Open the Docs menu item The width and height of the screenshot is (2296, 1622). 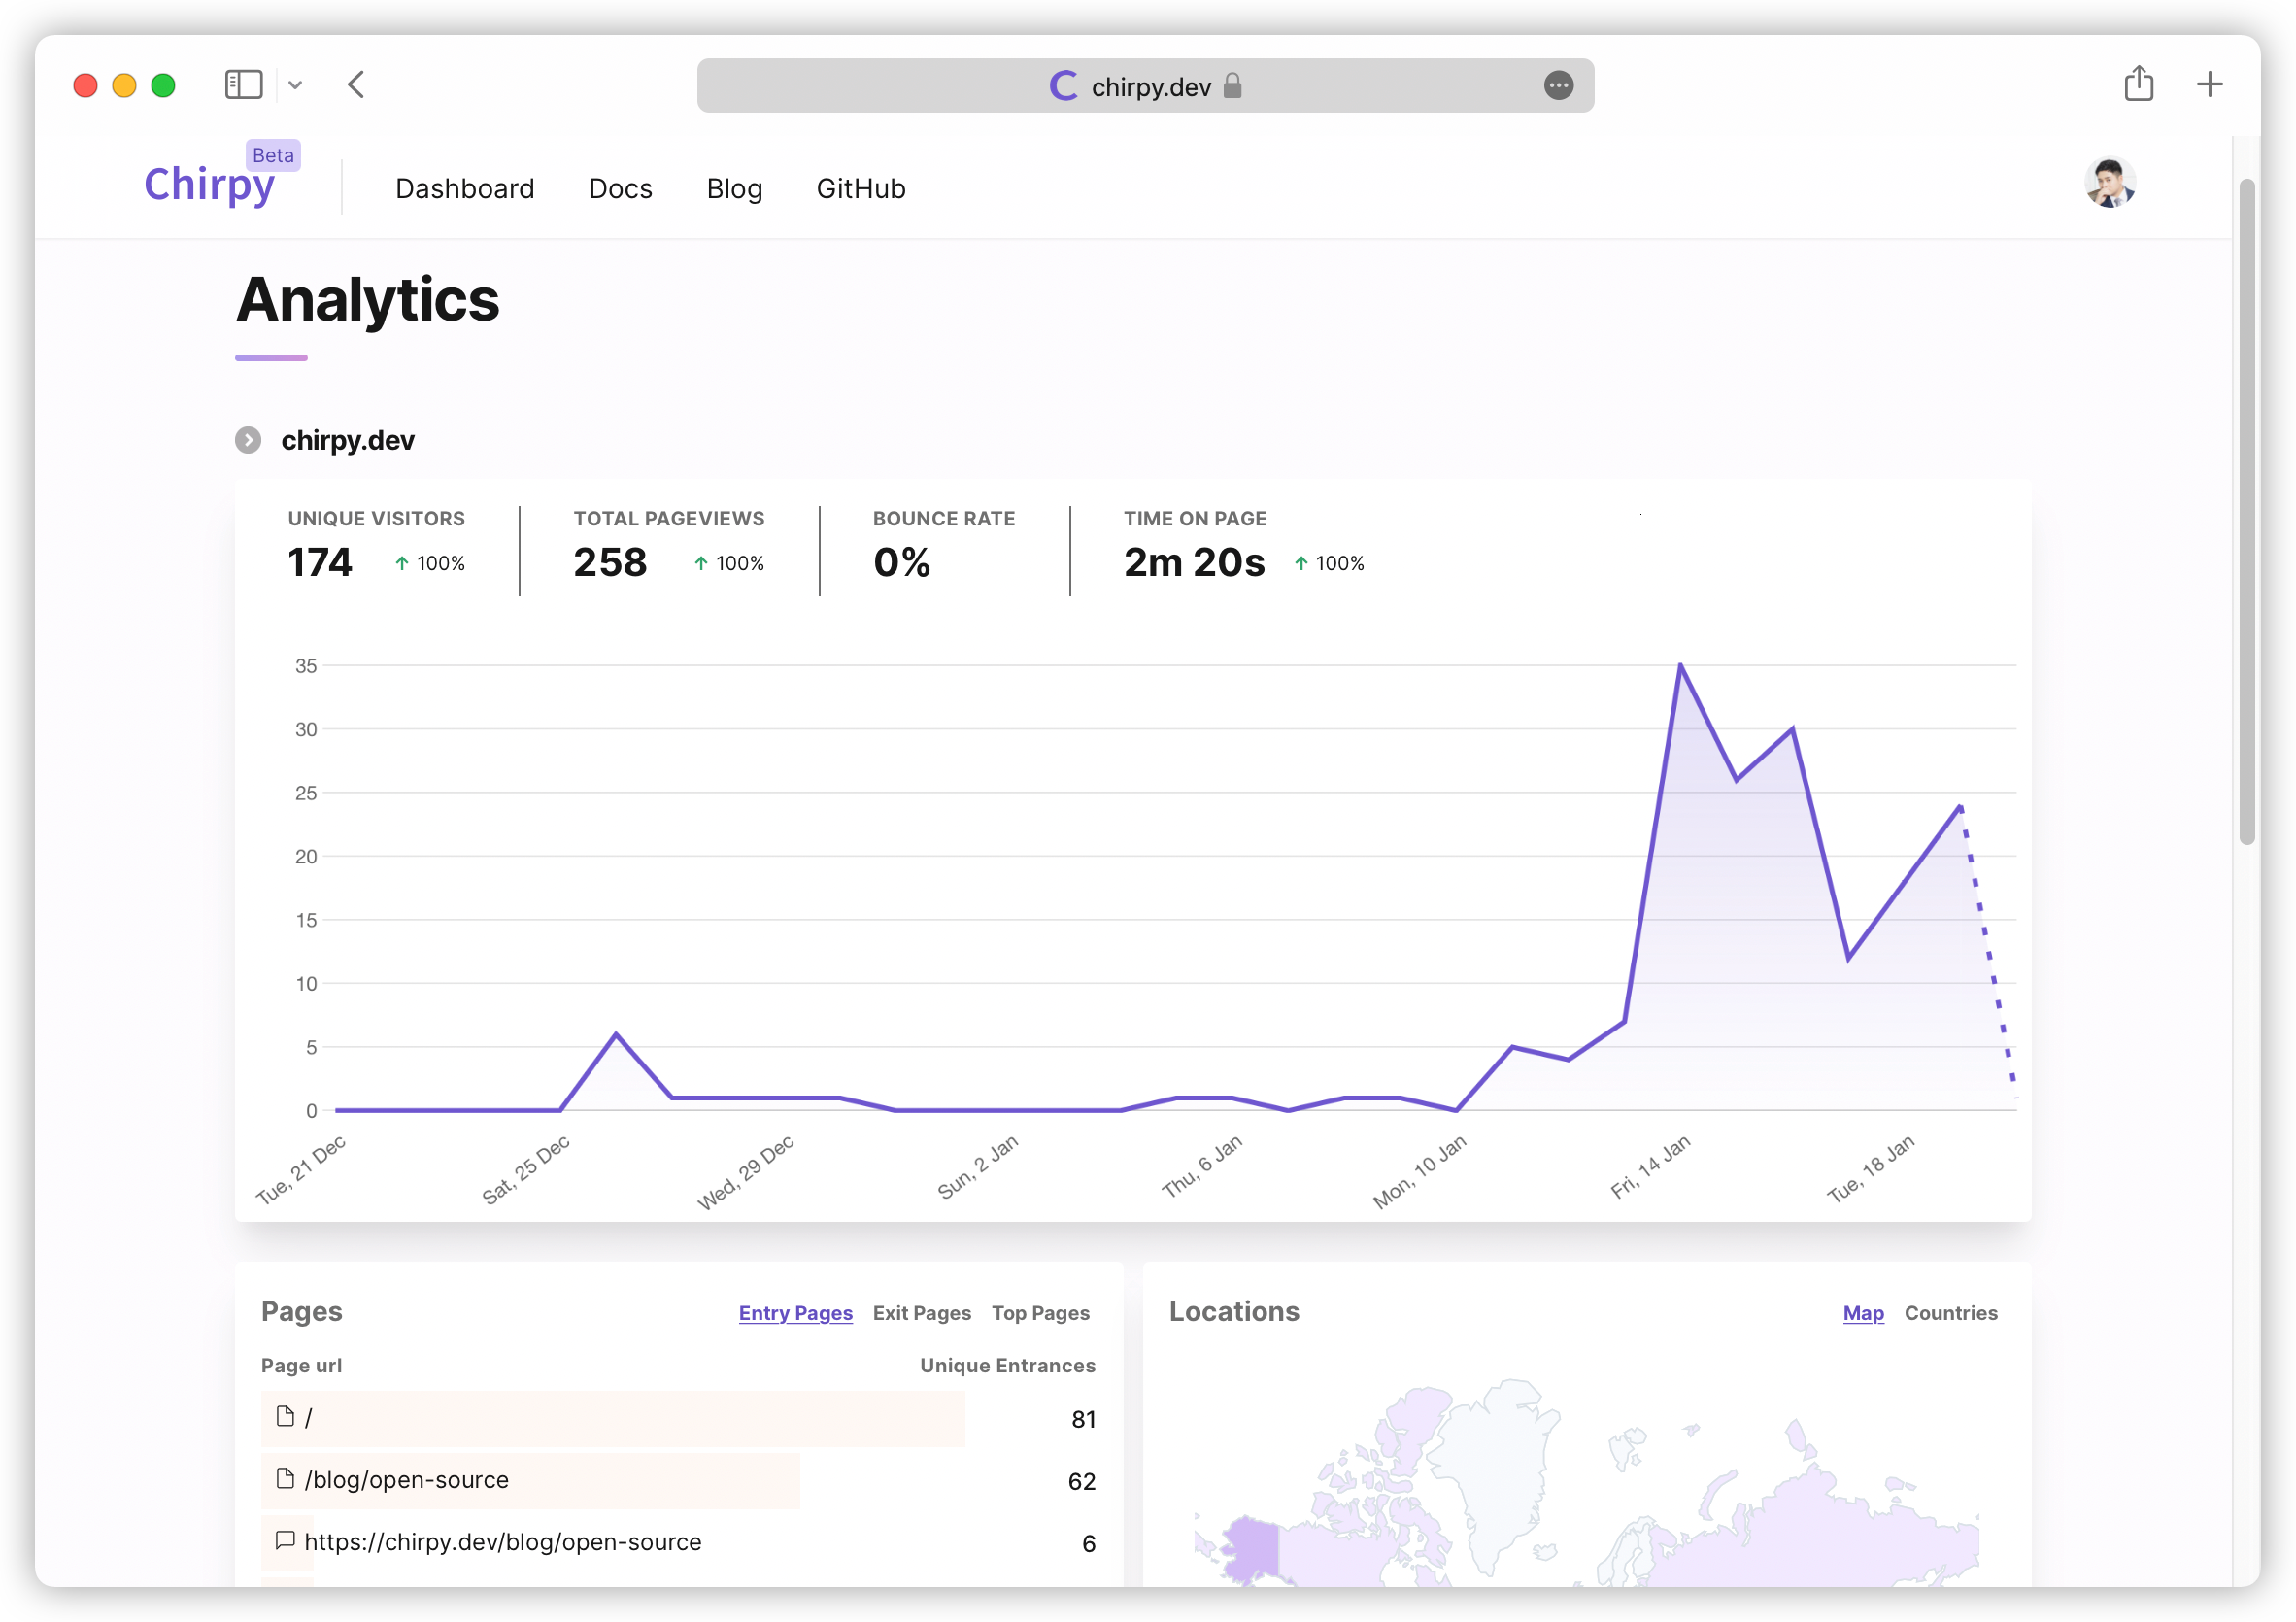click(620, 188)
